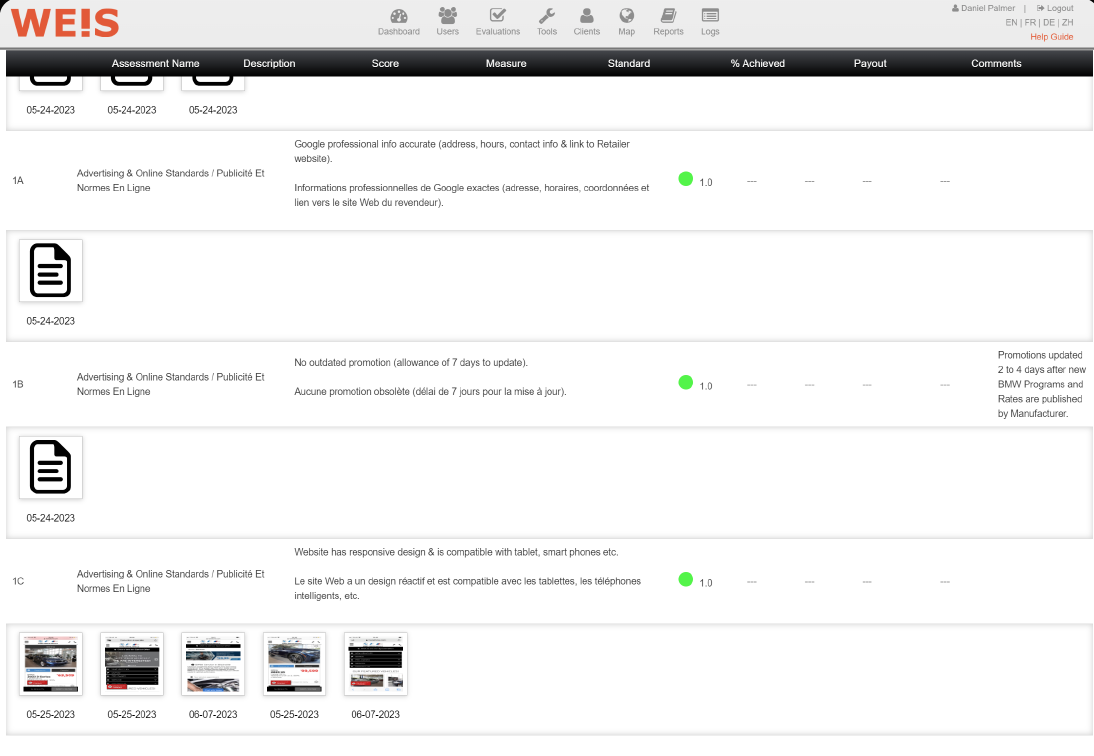The height and width of the screenshot is (756, 1094).
Task: Switch language to FR
Action: [x=1030, y=22]
